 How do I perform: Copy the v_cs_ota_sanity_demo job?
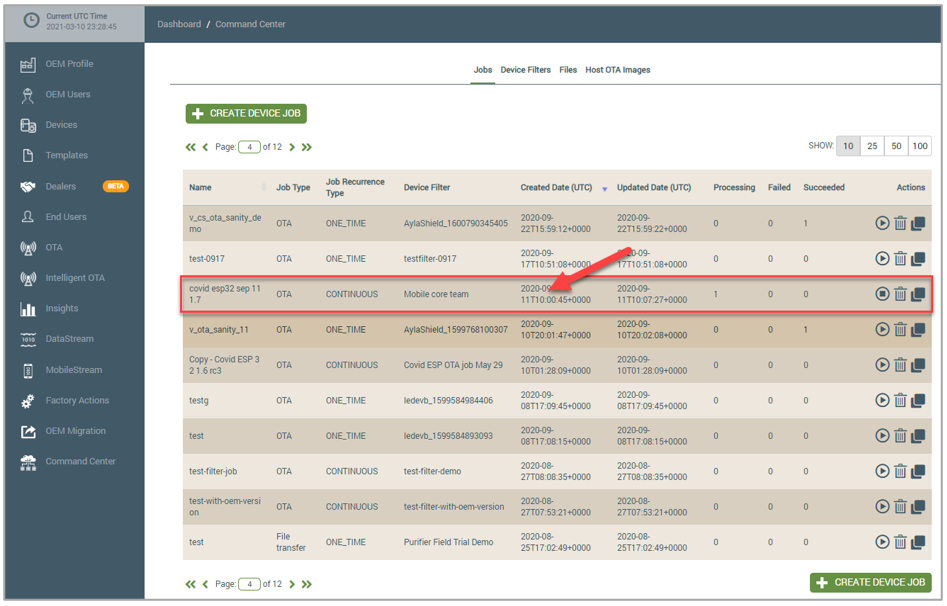(918, 223)
